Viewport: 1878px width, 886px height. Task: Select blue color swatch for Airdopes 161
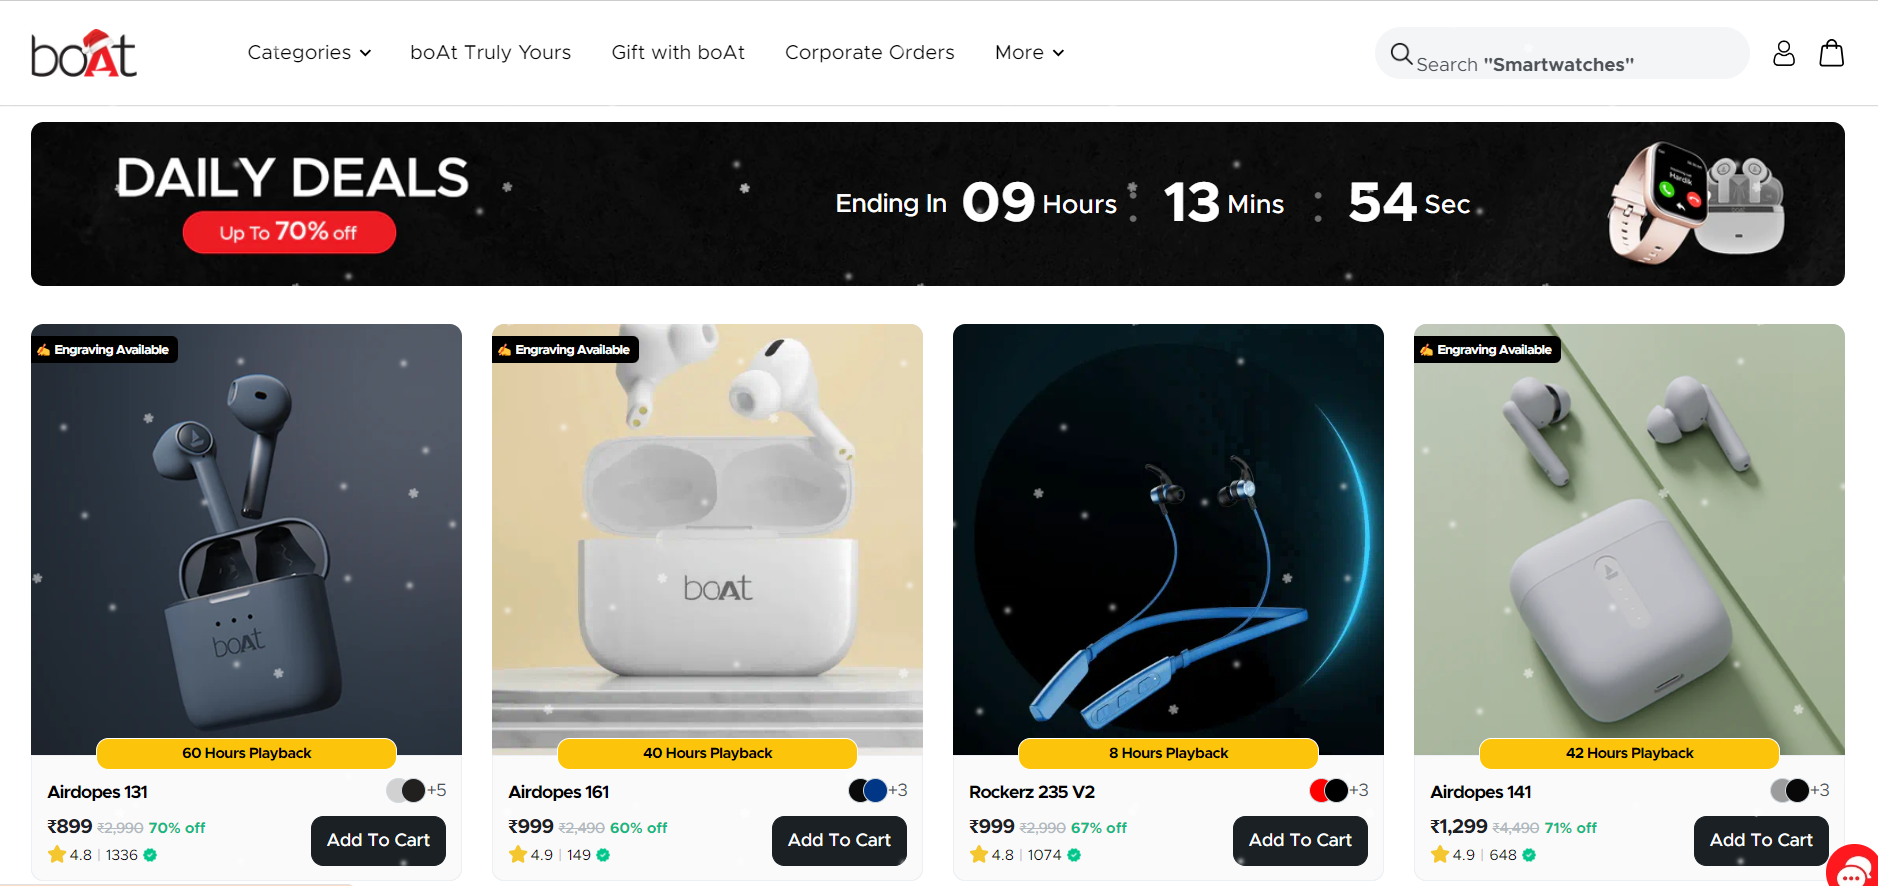(x=875, y=791)
